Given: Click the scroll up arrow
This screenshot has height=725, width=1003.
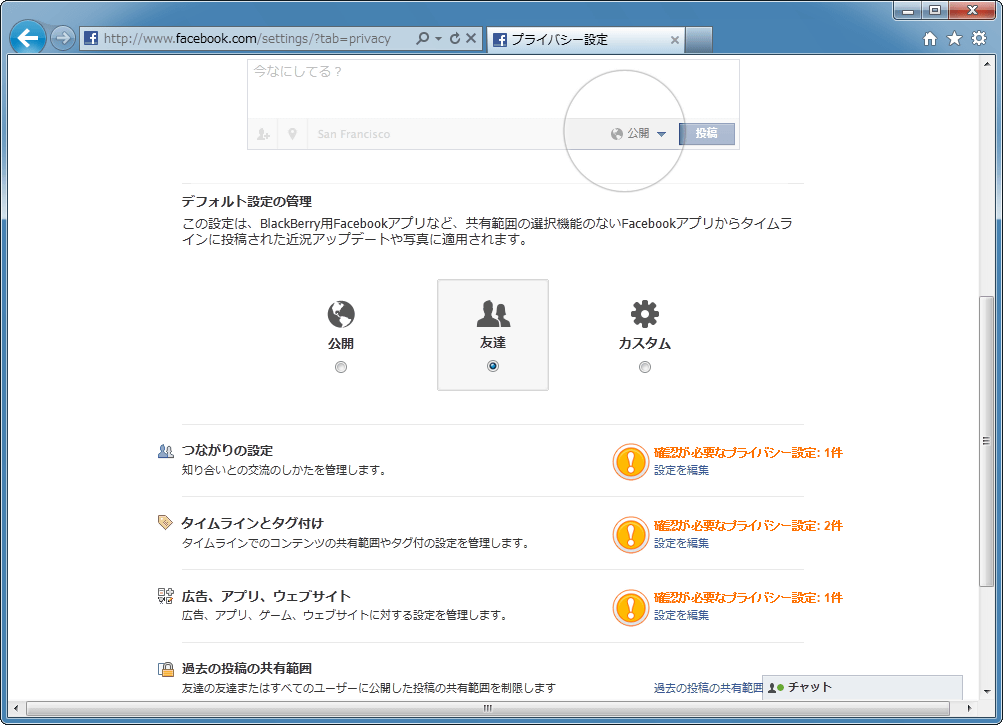Looking at the screenshot, I should 986,64.
